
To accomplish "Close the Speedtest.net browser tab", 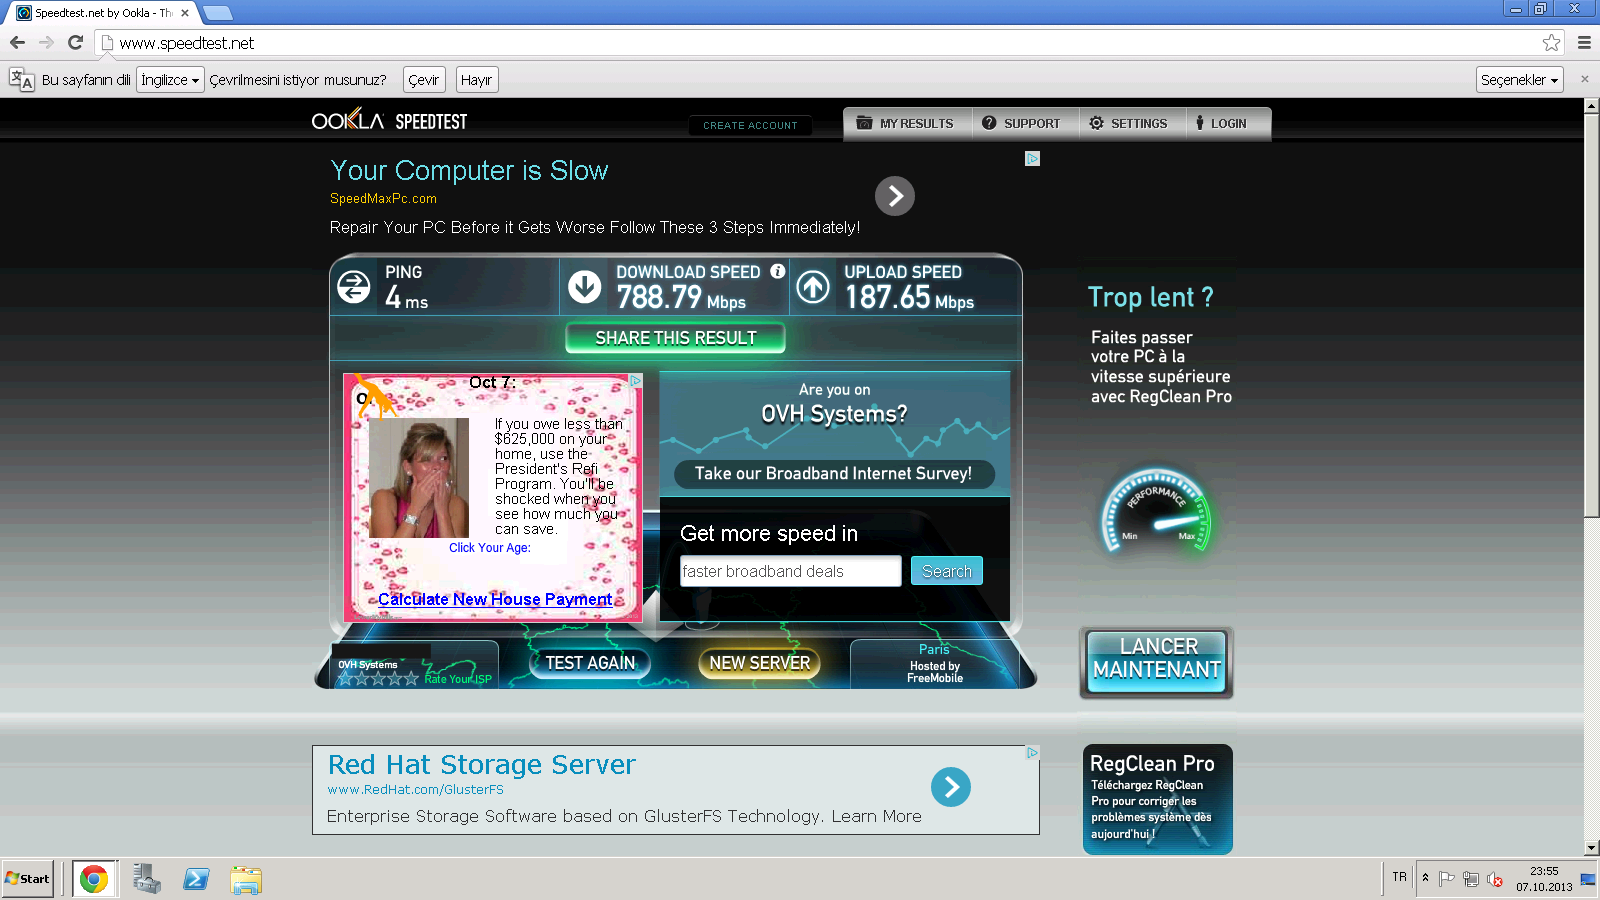I will coord(185,13).
